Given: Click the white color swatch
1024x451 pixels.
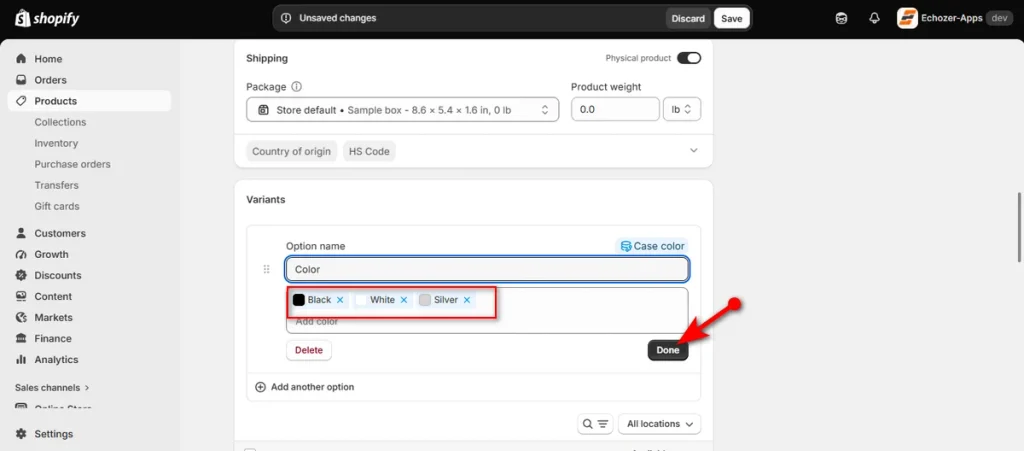Looking at the screenshot, I should tap(362, 300).
